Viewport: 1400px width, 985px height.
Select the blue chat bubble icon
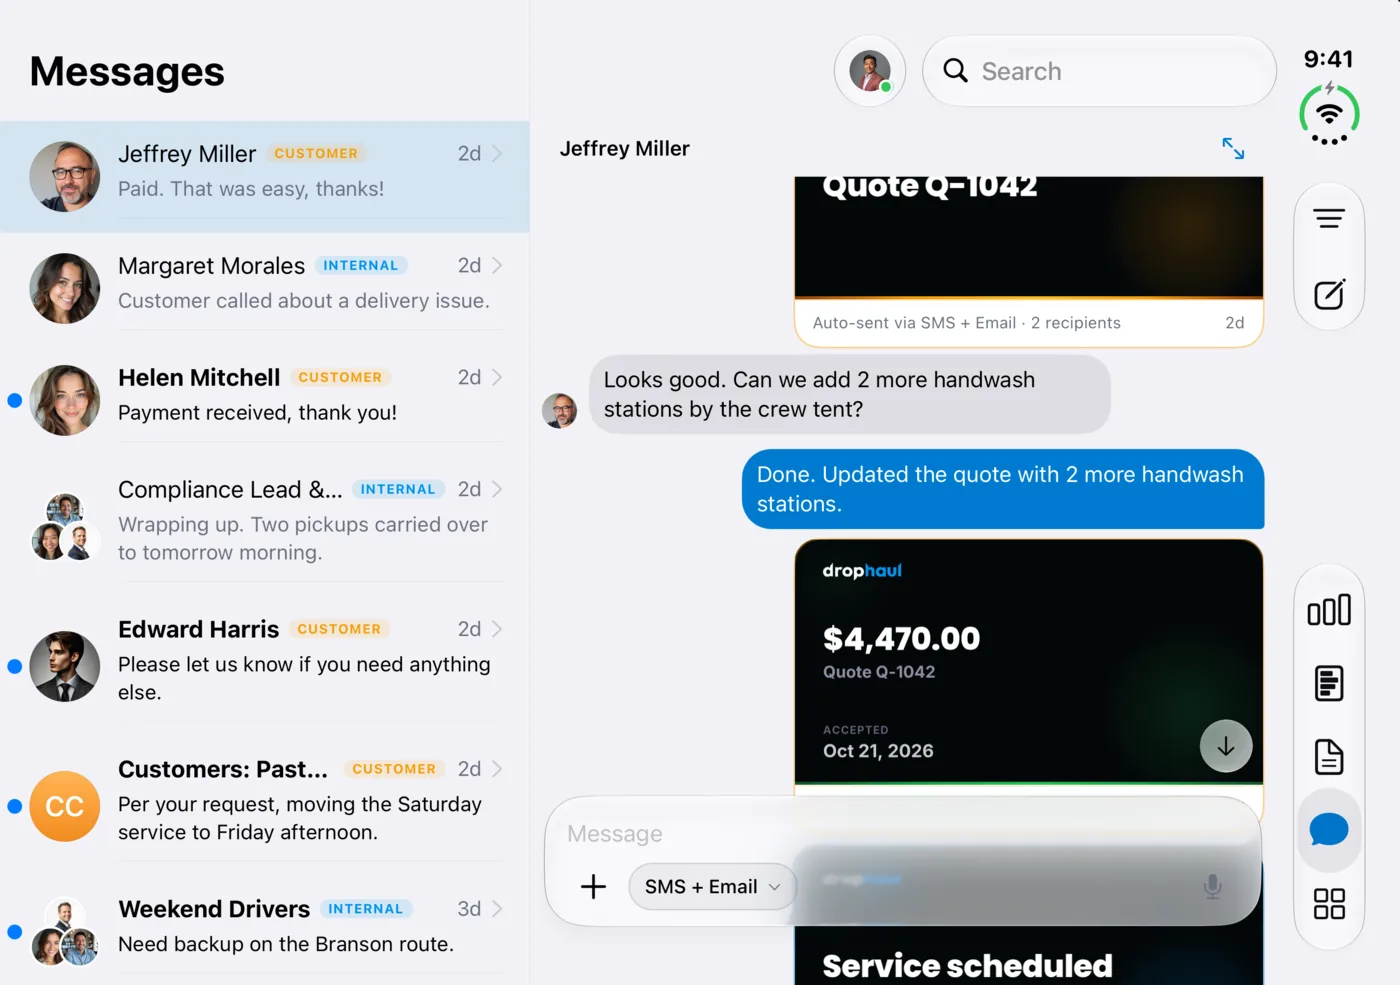point(1329,830)
